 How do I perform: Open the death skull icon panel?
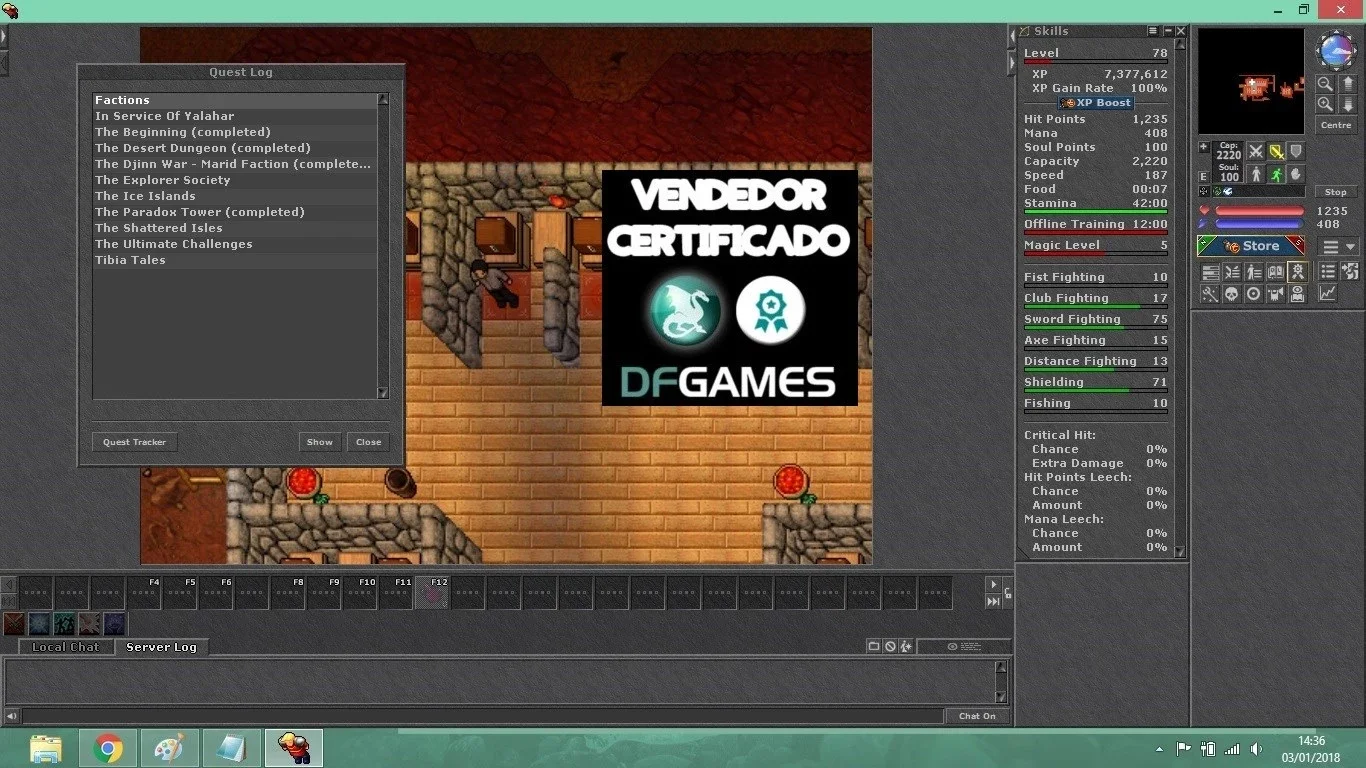click(x=1231, y=294)
